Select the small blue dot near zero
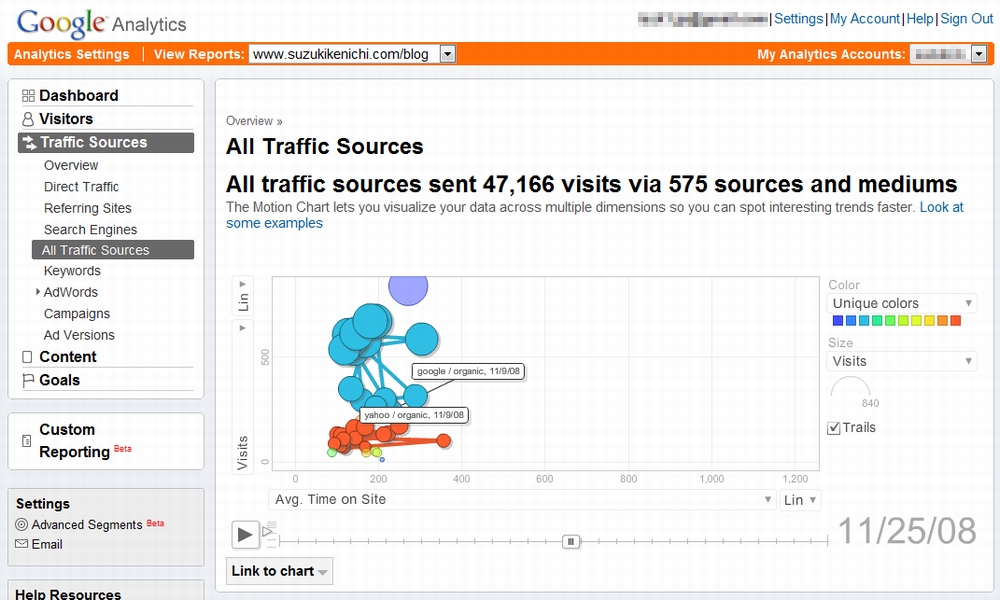The image size is (1000, 600). click(x=382, y=459)
